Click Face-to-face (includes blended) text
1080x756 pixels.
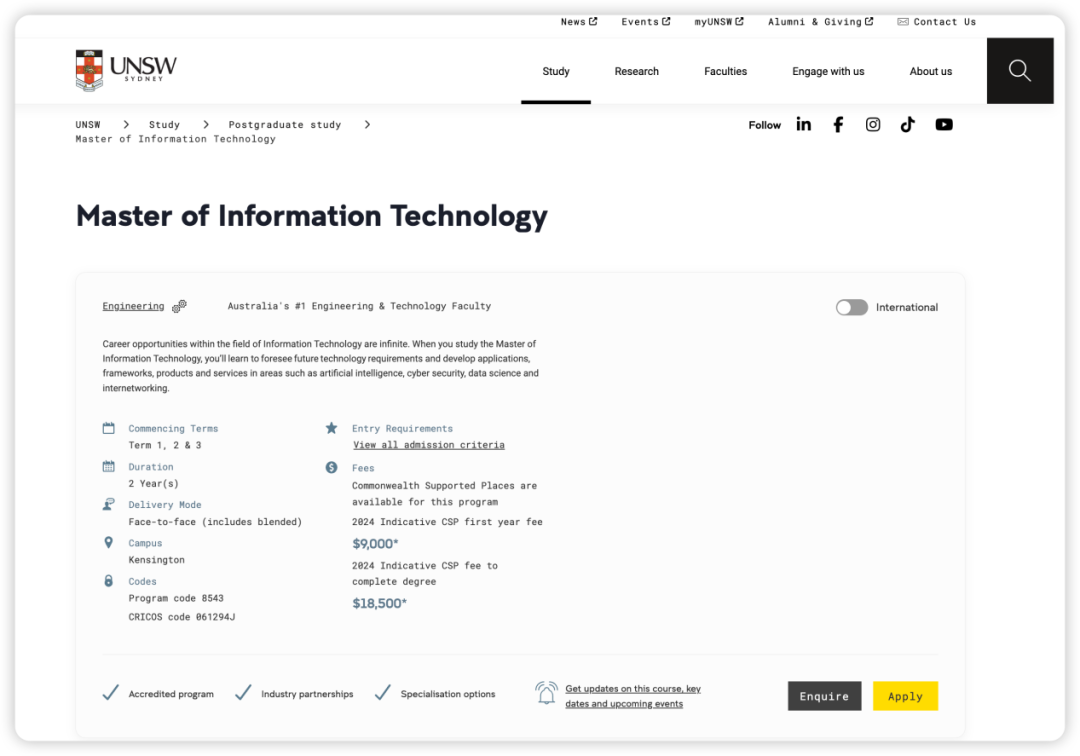[x=215, y=522]
